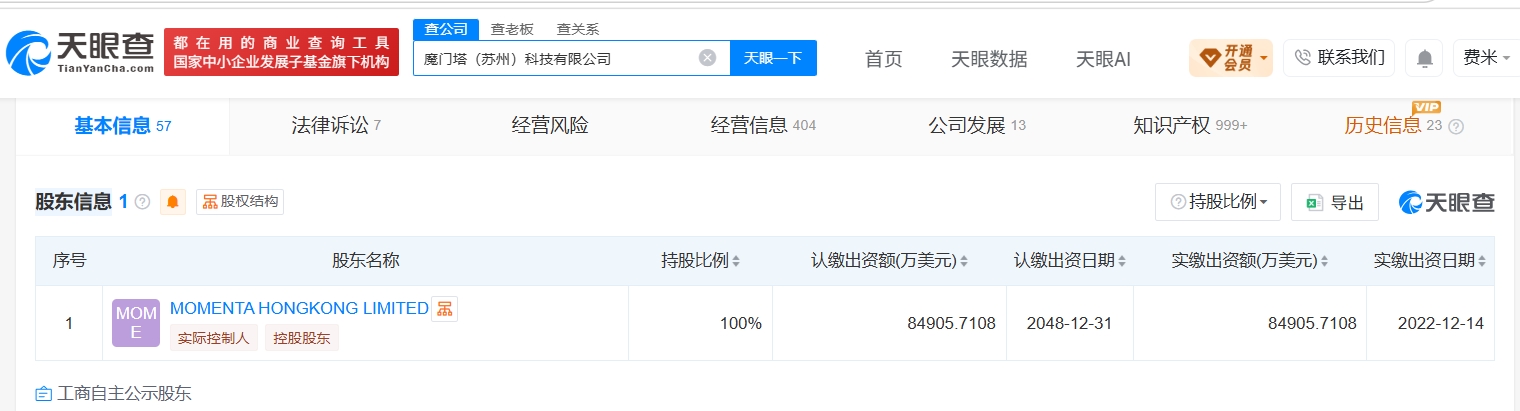This screenshot has height=411, width=1520.
Task: Expand the 开通会员 dropdown arrow
Action: [x=1264, y=58]
